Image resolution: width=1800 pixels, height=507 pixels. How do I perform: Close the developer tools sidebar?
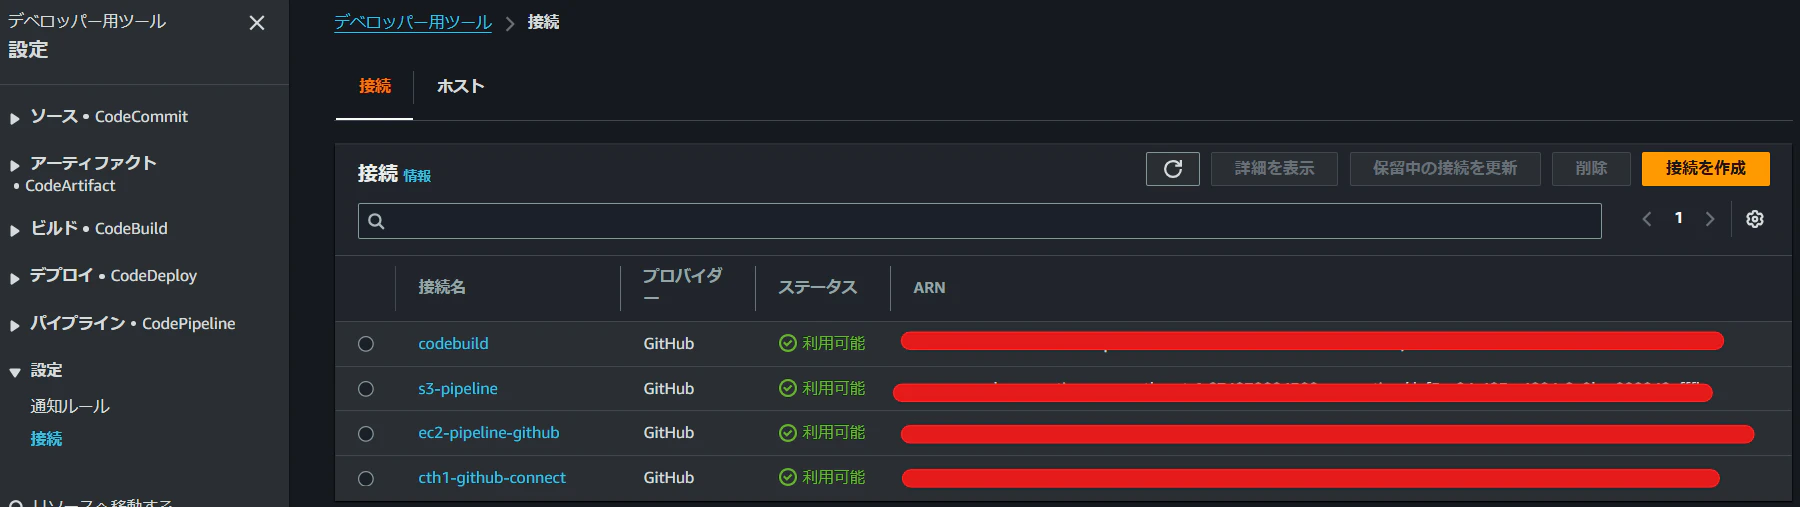(257, 23)
